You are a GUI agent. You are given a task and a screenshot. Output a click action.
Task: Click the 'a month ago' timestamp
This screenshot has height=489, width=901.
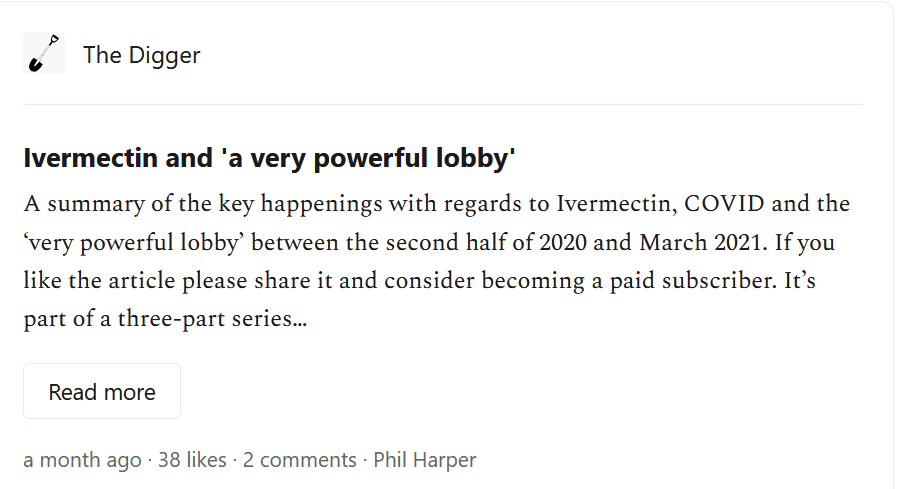[82, 460]
